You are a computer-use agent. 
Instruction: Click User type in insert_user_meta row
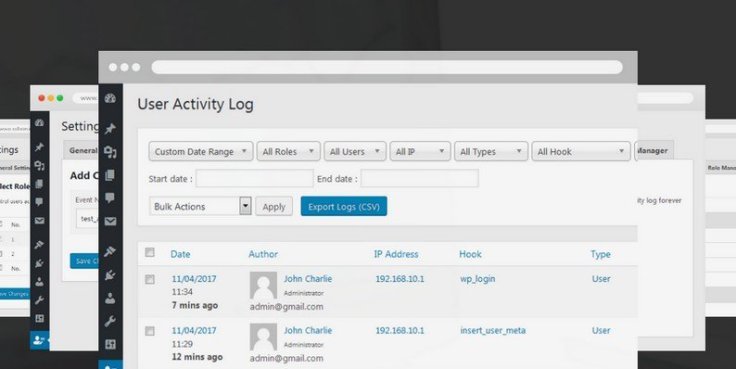tap(601, 330)
